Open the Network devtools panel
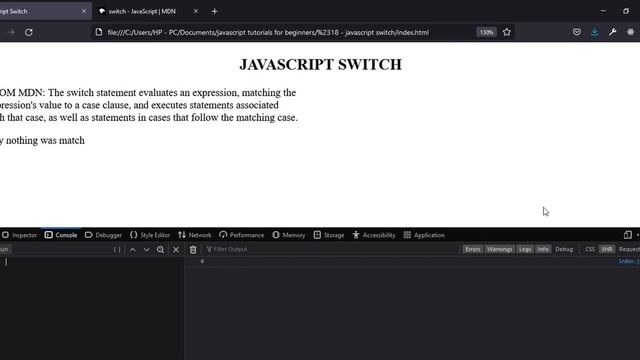Viewport: 640px width, 360px height. (195, 235)
